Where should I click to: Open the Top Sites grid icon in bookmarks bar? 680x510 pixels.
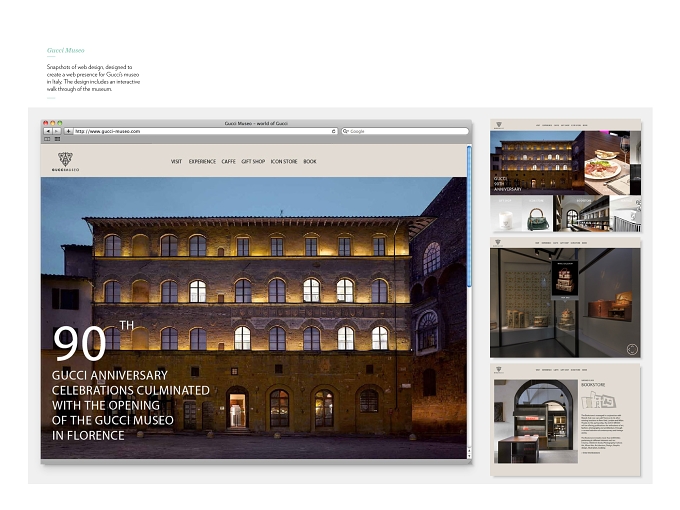tap(57, 139)
